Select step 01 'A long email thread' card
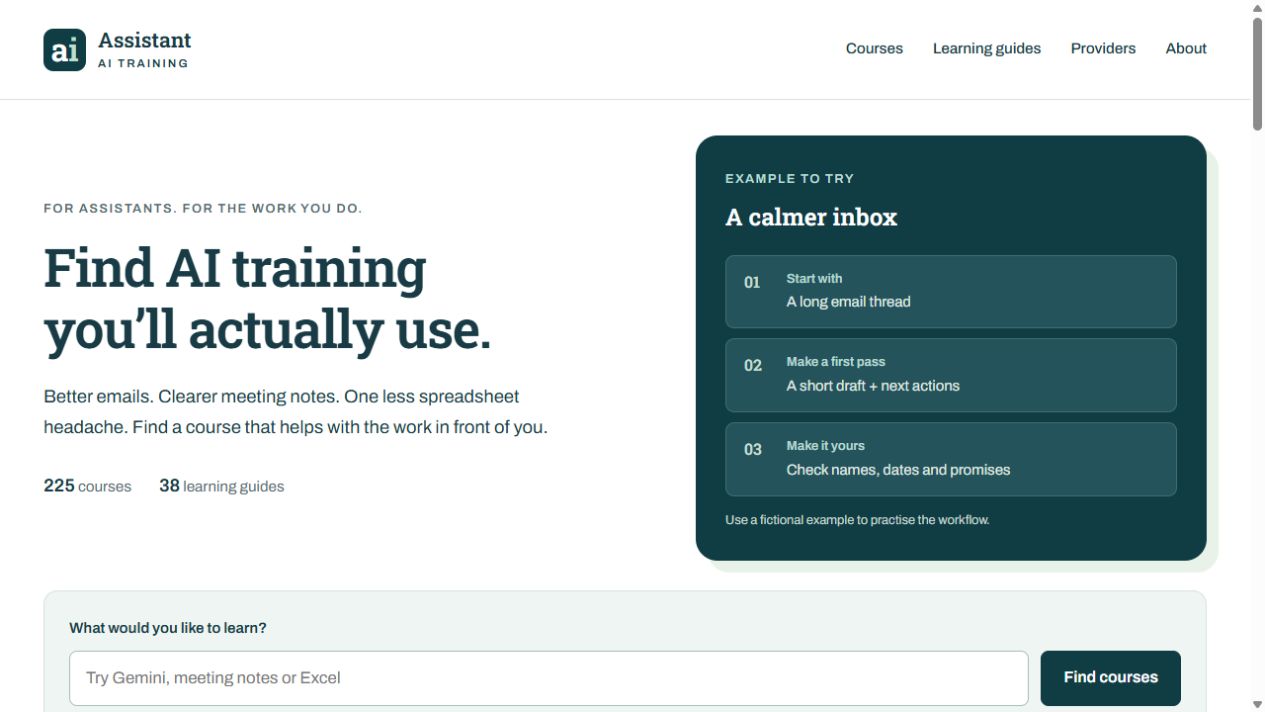This screenshot has height=712, width=1265. pos(951,291)
